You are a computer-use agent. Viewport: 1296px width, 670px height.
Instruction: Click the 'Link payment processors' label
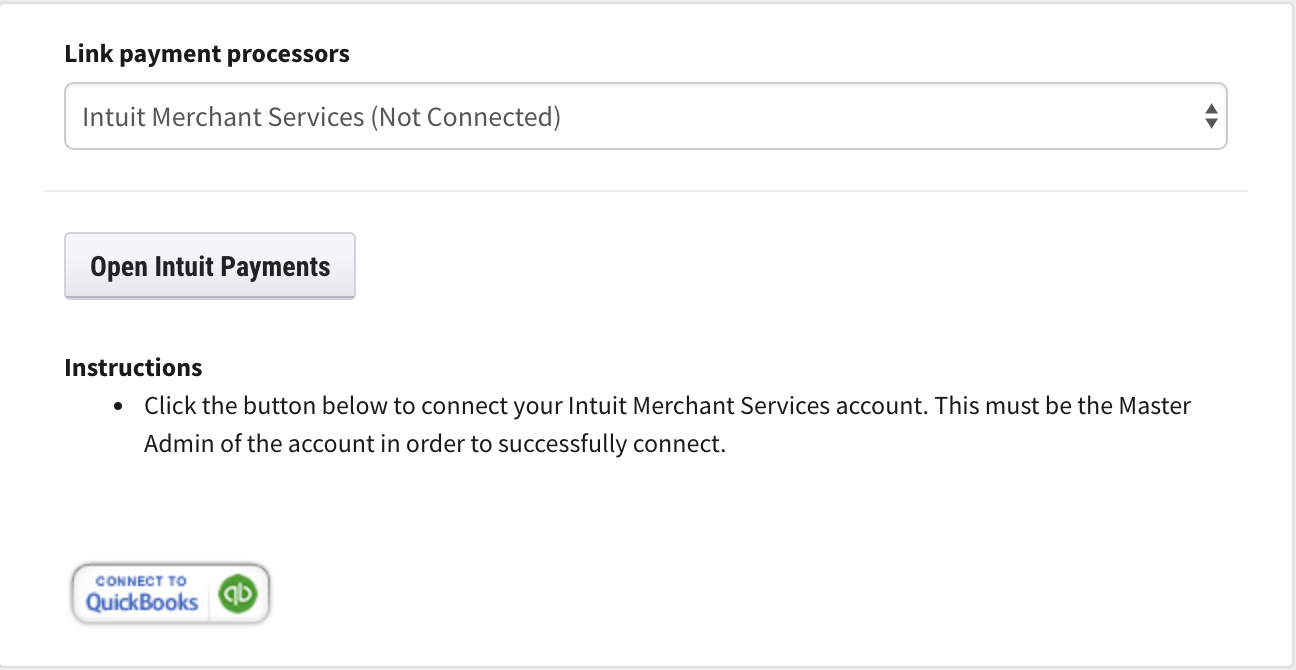click(x=207, y=54)
